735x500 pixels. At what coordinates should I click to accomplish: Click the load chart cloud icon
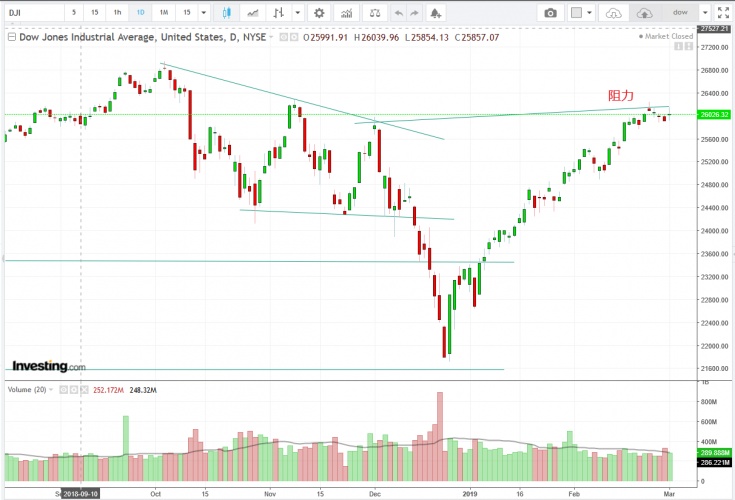coord(614,13)
